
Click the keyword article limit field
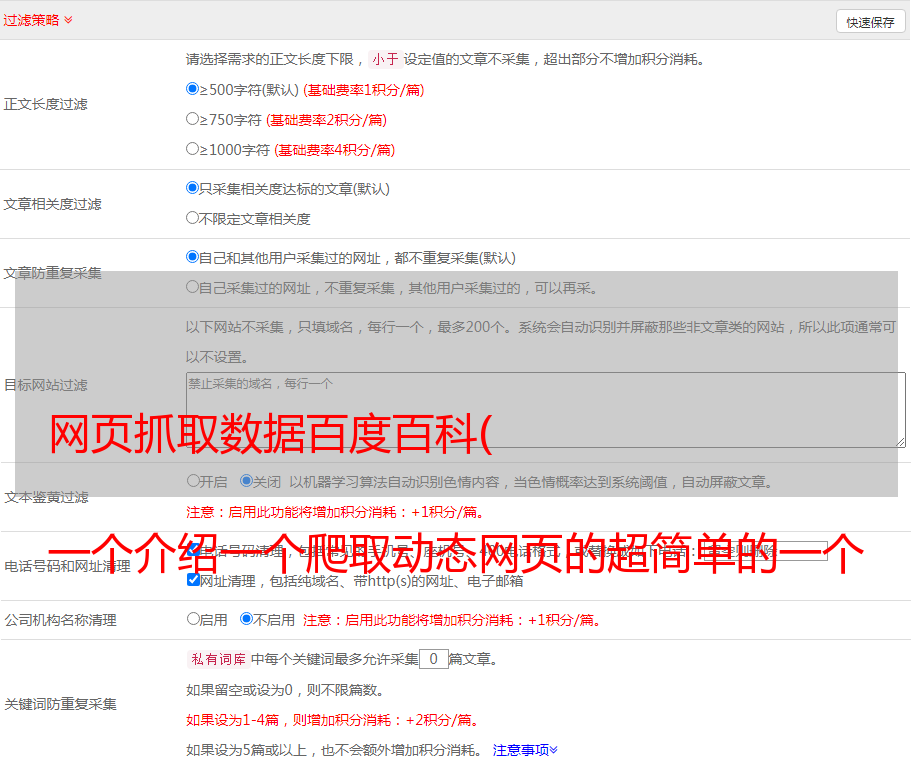(x=434, y=659)
